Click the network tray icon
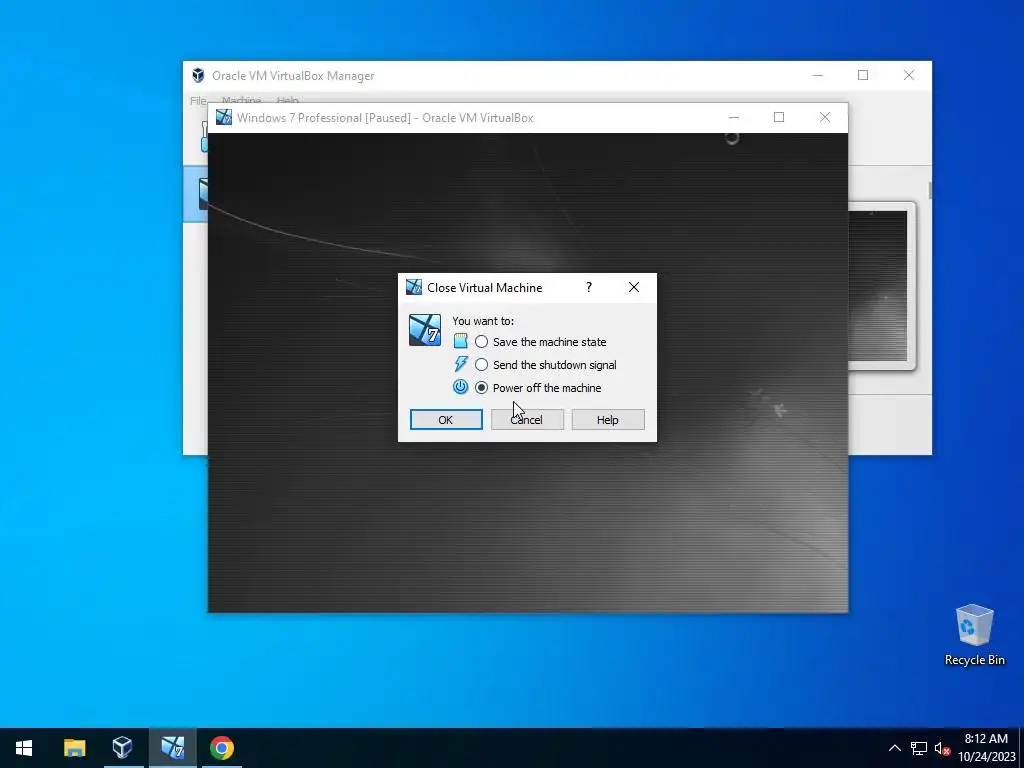Screen dimensions: 1024x768 919,748
